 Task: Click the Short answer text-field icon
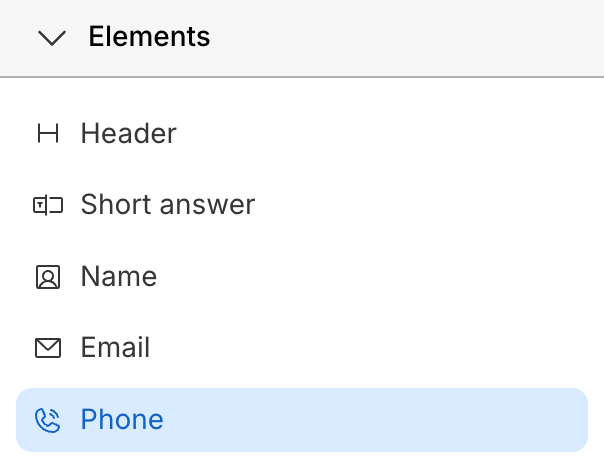[47, 206]
